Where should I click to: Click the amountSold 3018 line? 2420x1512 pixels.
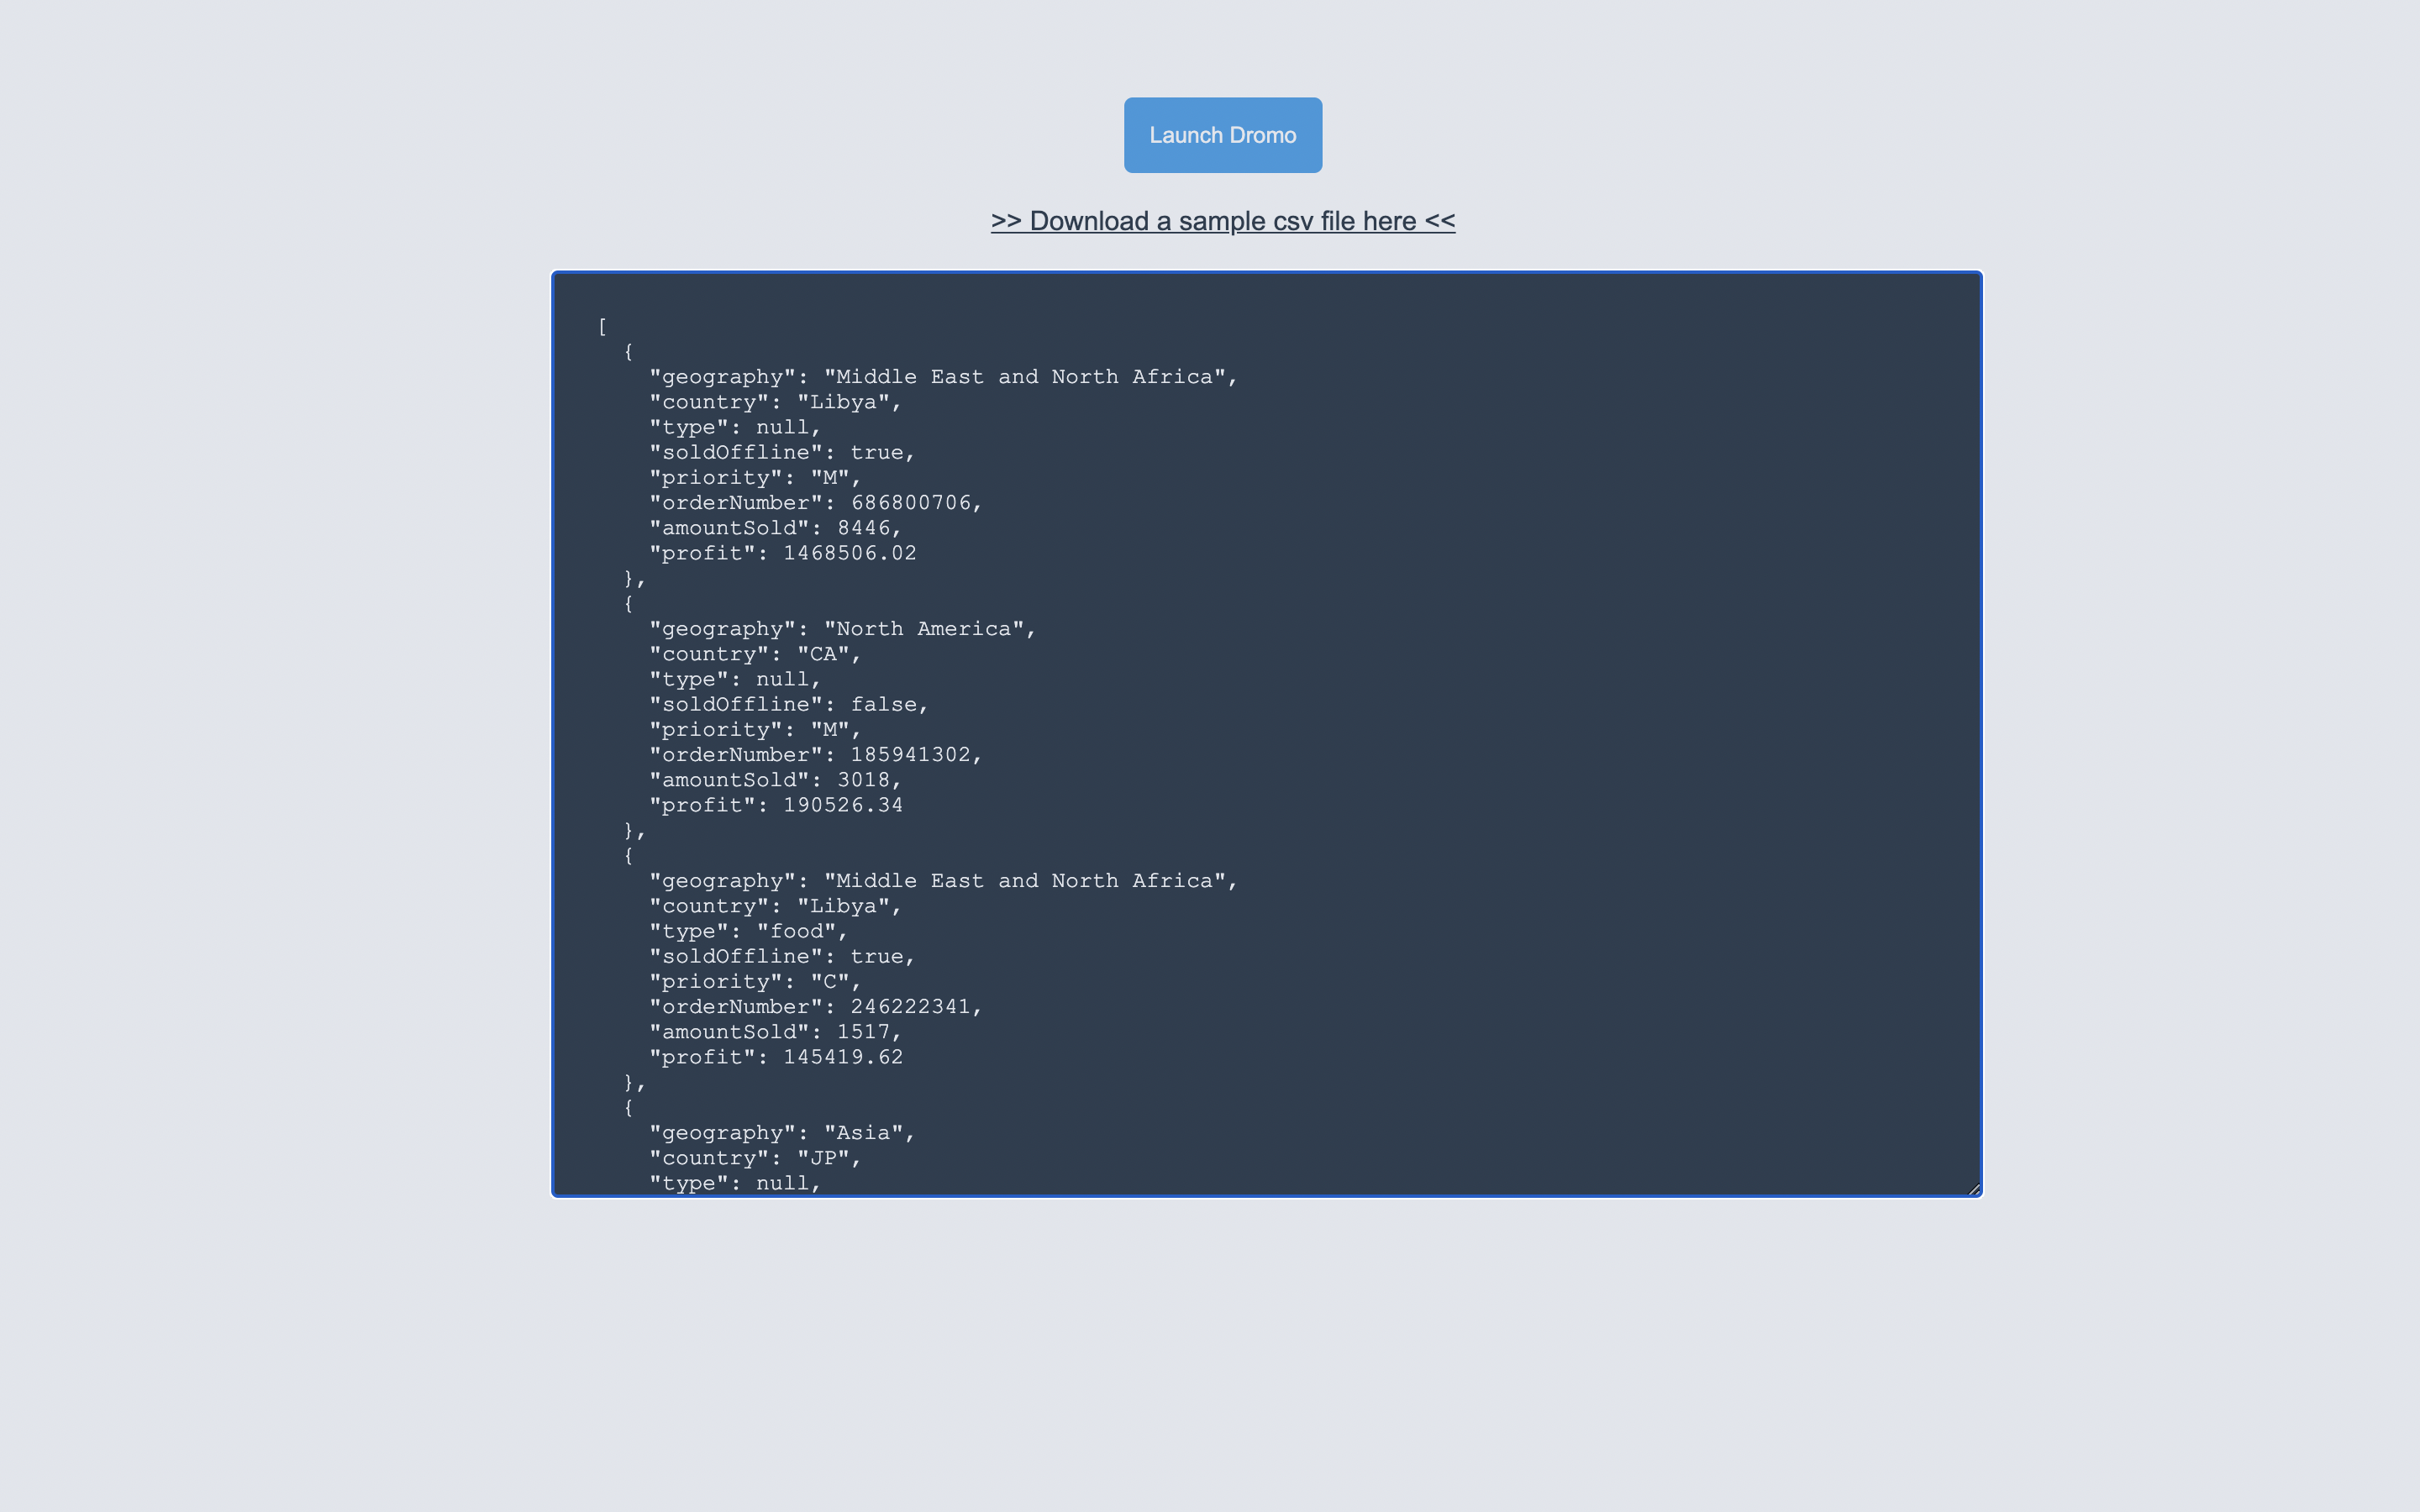click(775, 780)
